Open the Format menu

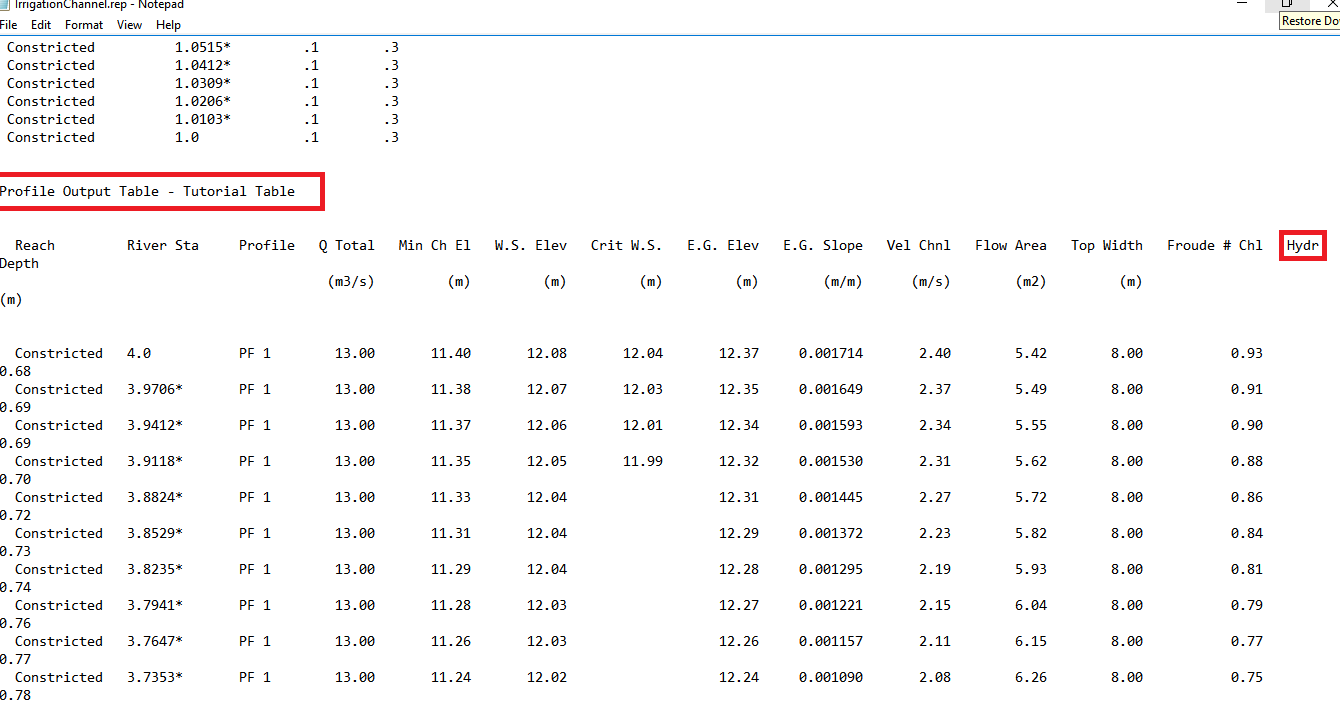click(x=84, y=25)
